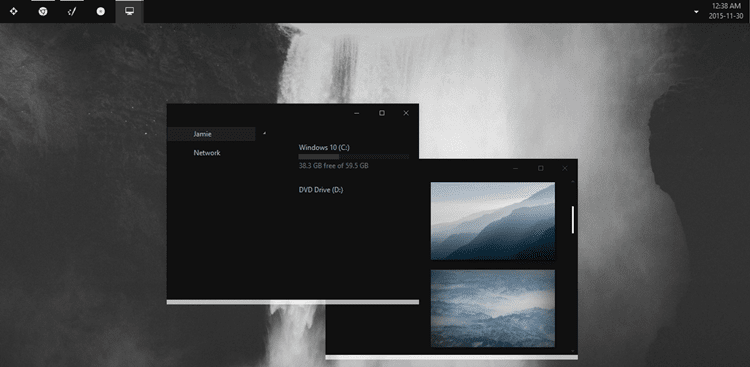
Task: Open the aerial snowy landscape thumbnail
Action: (x=493, y=308)
